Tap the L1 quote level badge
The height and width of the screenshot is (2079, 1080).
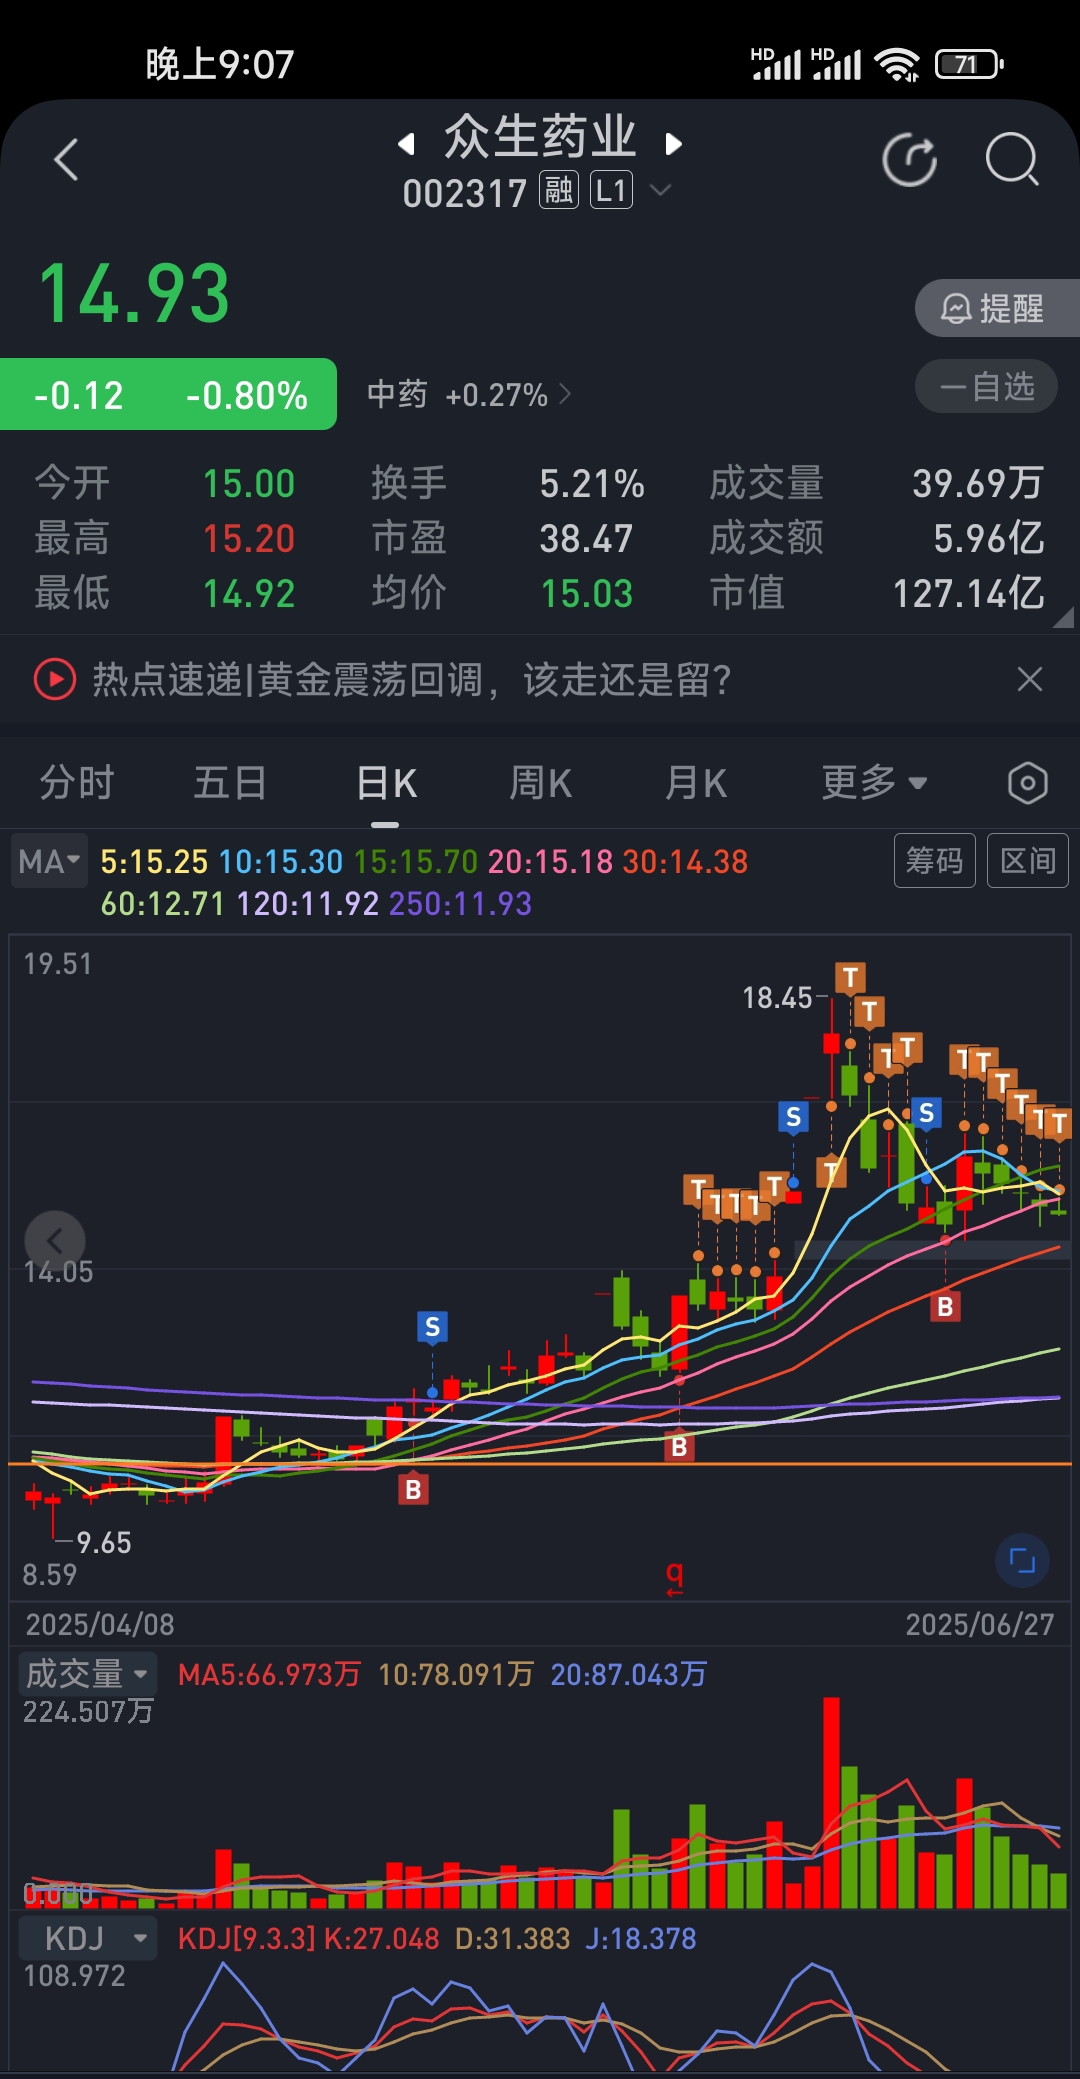point(611,190)
